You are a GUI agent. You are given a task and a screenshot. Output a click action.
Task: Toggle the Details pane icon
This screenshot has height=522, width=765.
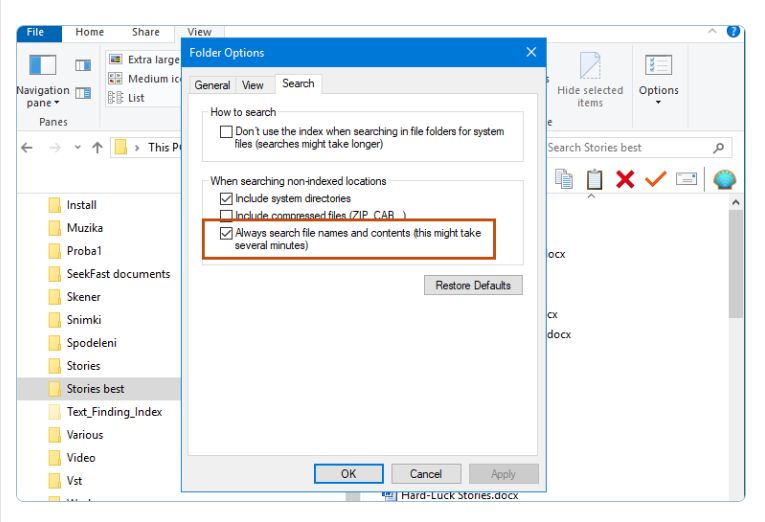(83, 93)
